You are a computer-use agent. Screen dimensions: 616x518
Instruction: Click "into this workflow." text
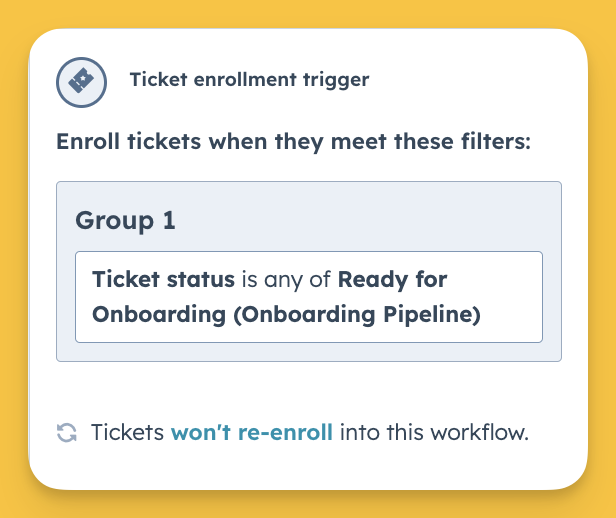(434, 432)
